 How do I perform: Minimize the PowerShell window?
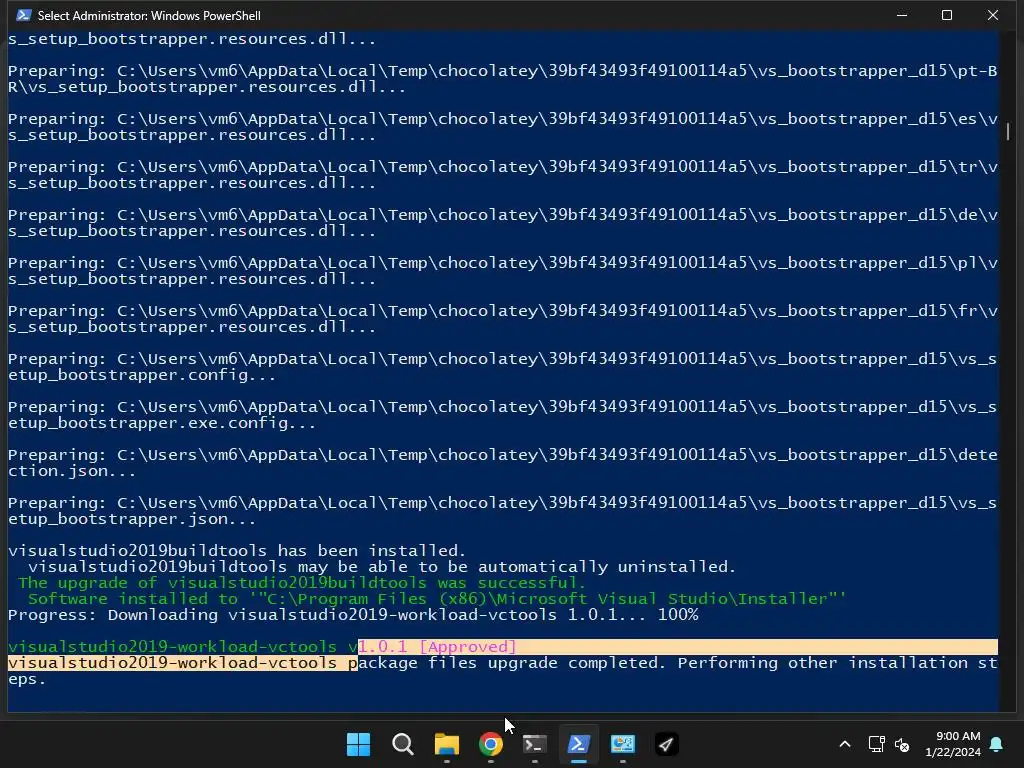point(902,15)
